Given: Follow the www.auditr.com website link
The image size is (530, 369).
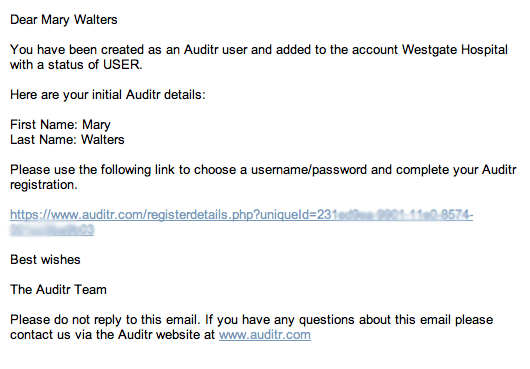Looking at the screenshot, I should click(x=265, y=335).
